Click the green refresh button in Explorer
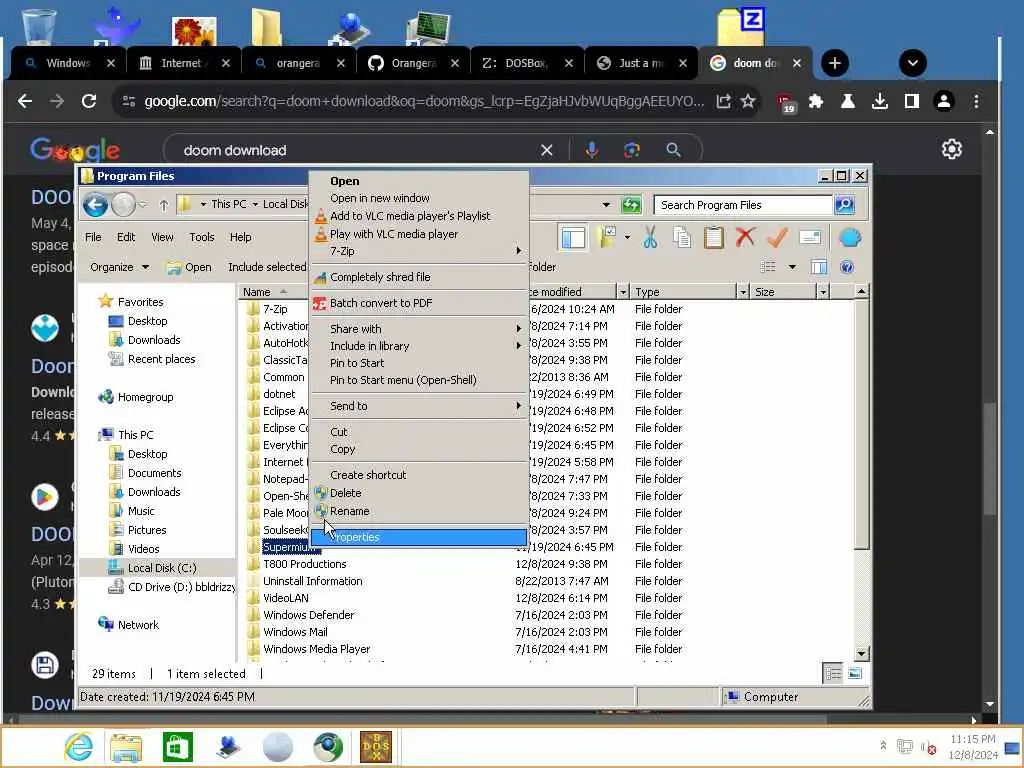 [x=631, y=205]
